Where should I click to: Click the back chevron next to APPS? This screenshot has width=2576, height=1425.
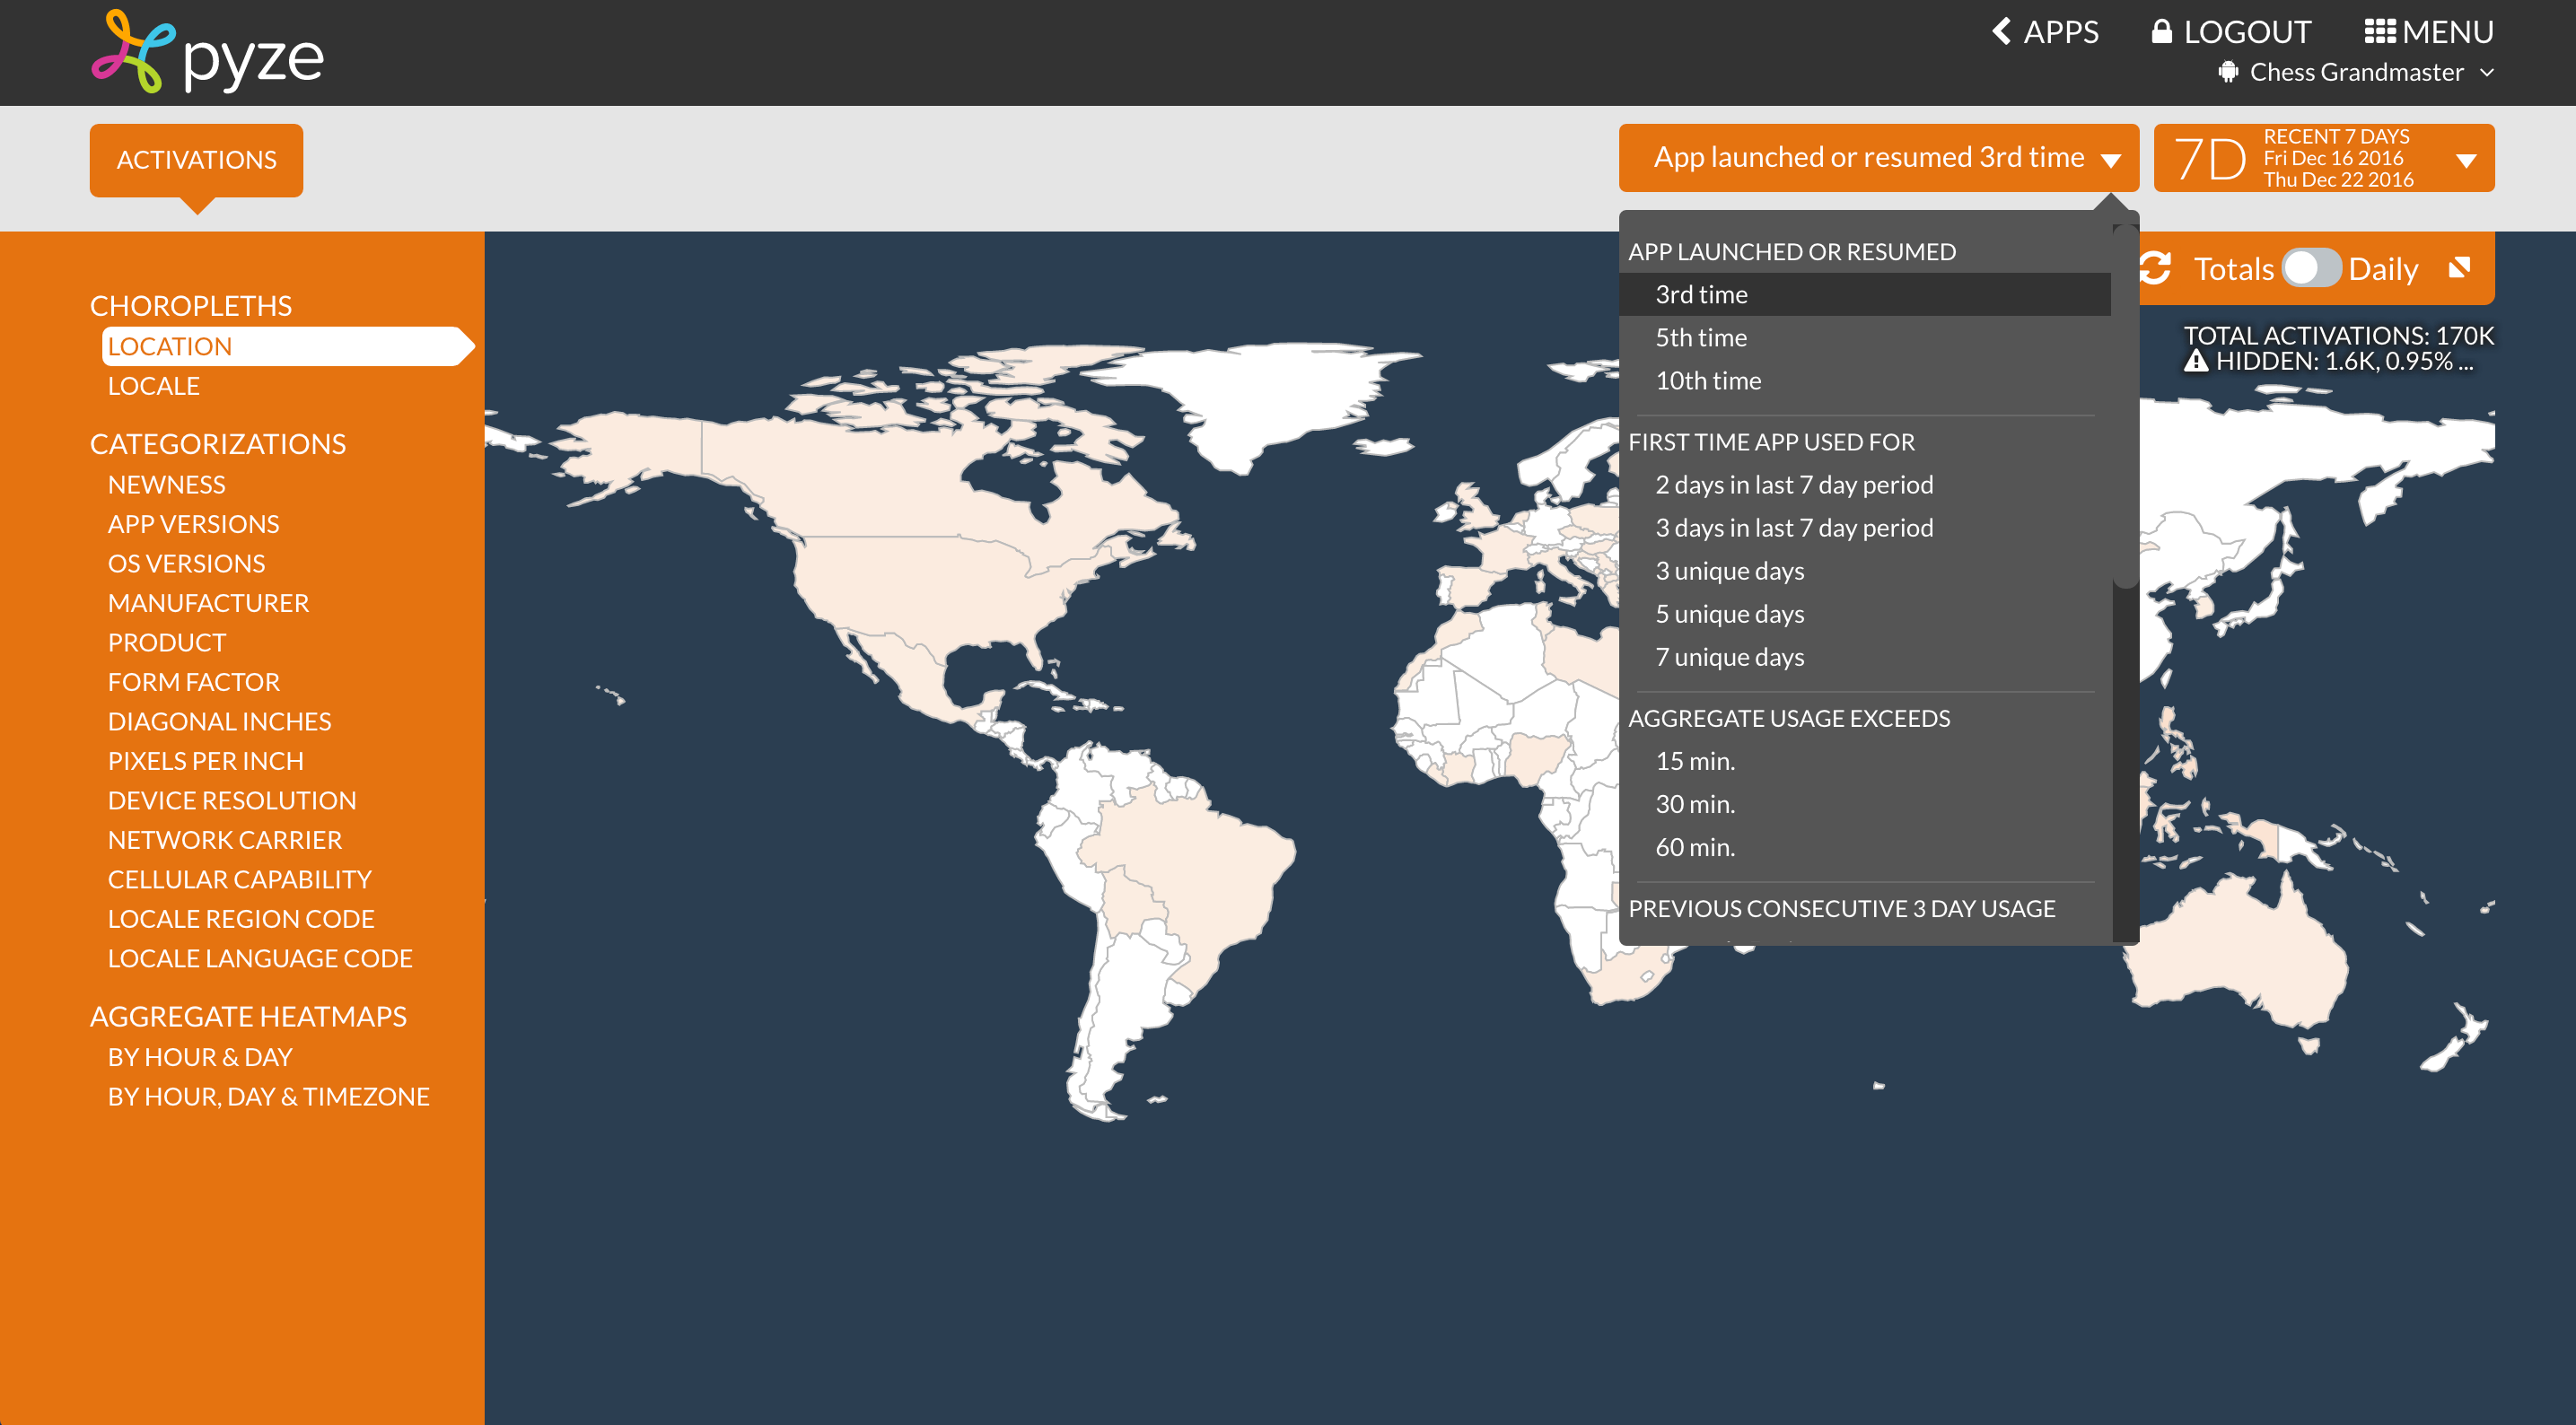tap(2001, 32)
